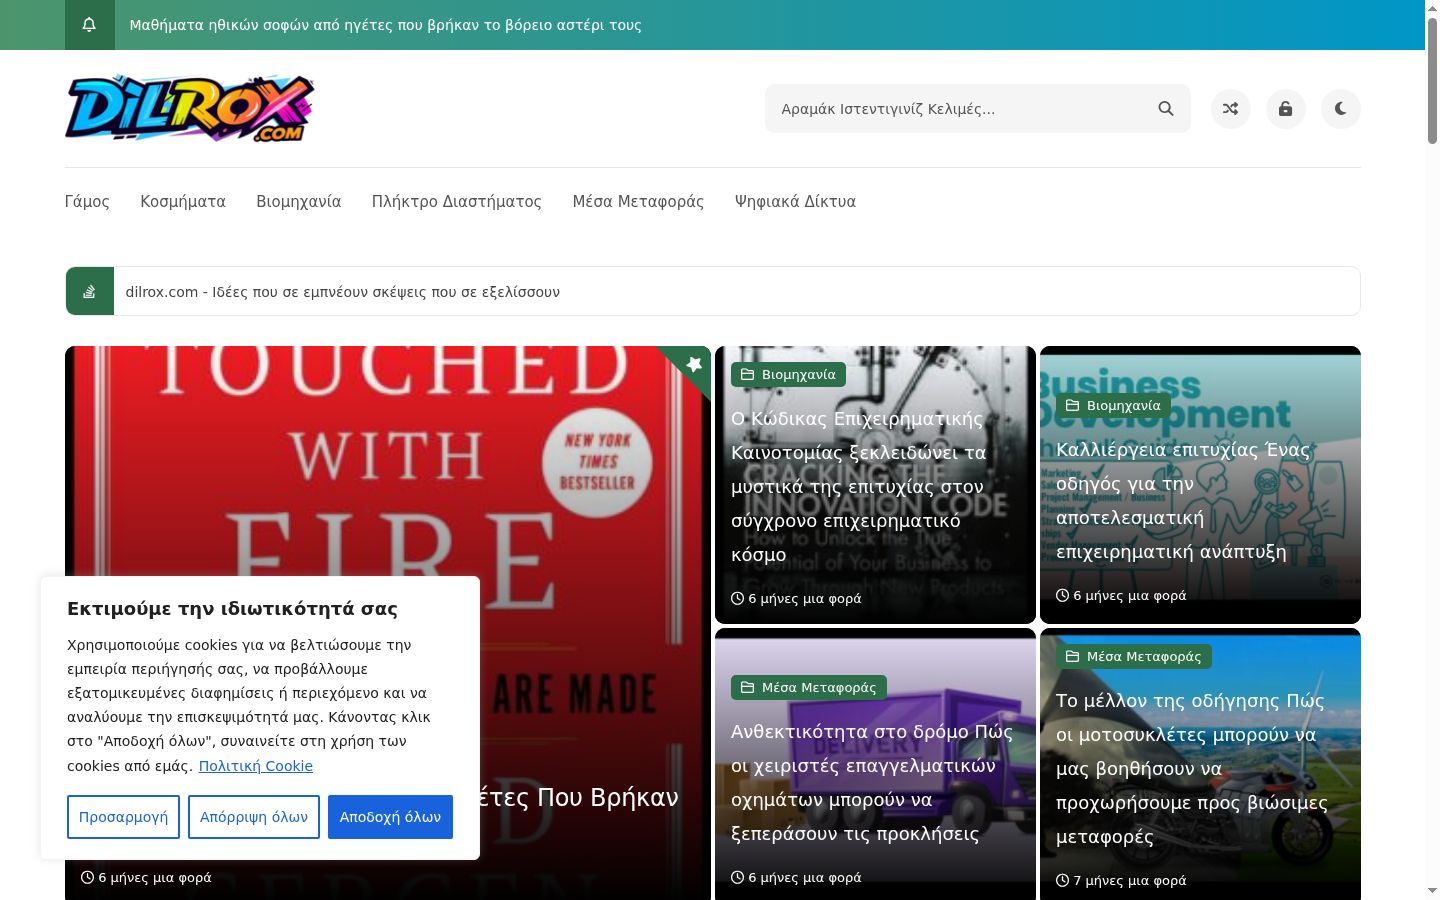The height and width of the screenshot is (900, 1440).
Task: Click the Αποδοχή όλων button
Action: point(390,817)
